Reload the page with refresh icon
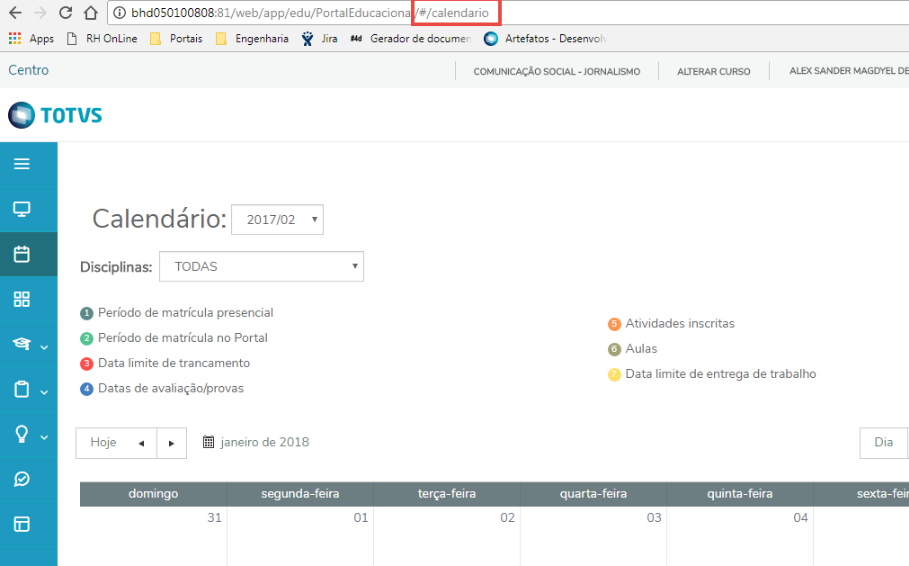The width and height of the screenshot is (909, 566). click(66, 12)
